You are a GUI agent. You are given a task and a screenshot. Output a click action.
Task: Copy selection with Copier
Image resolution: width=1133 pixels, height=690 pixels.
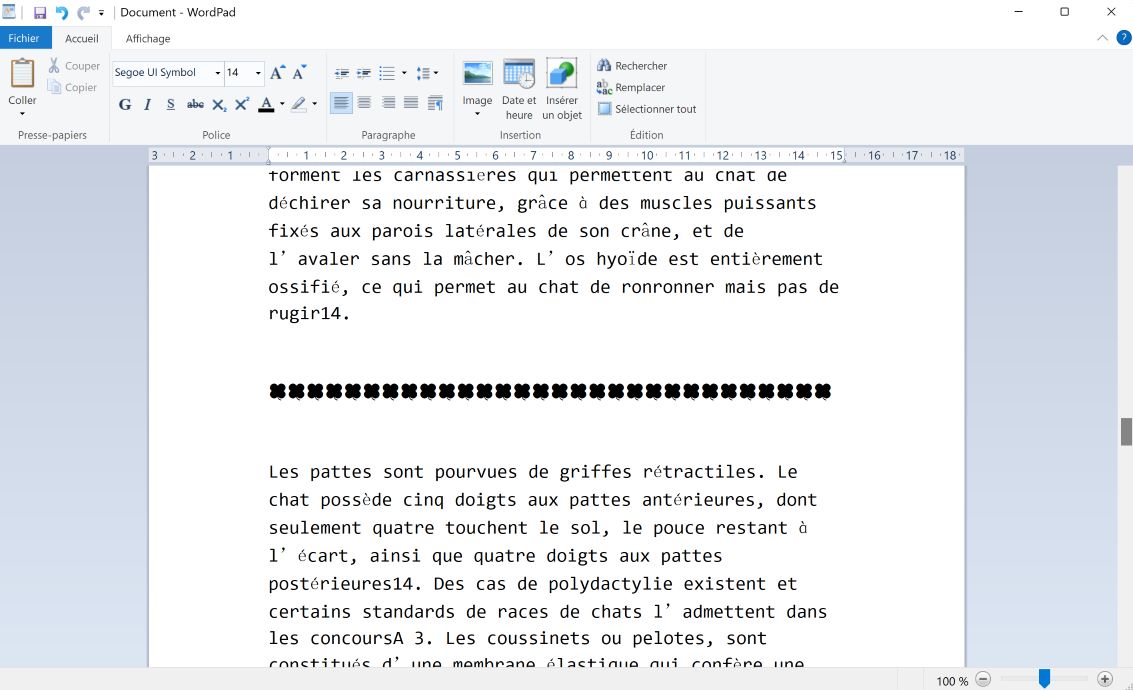click(x=72, y=87)
